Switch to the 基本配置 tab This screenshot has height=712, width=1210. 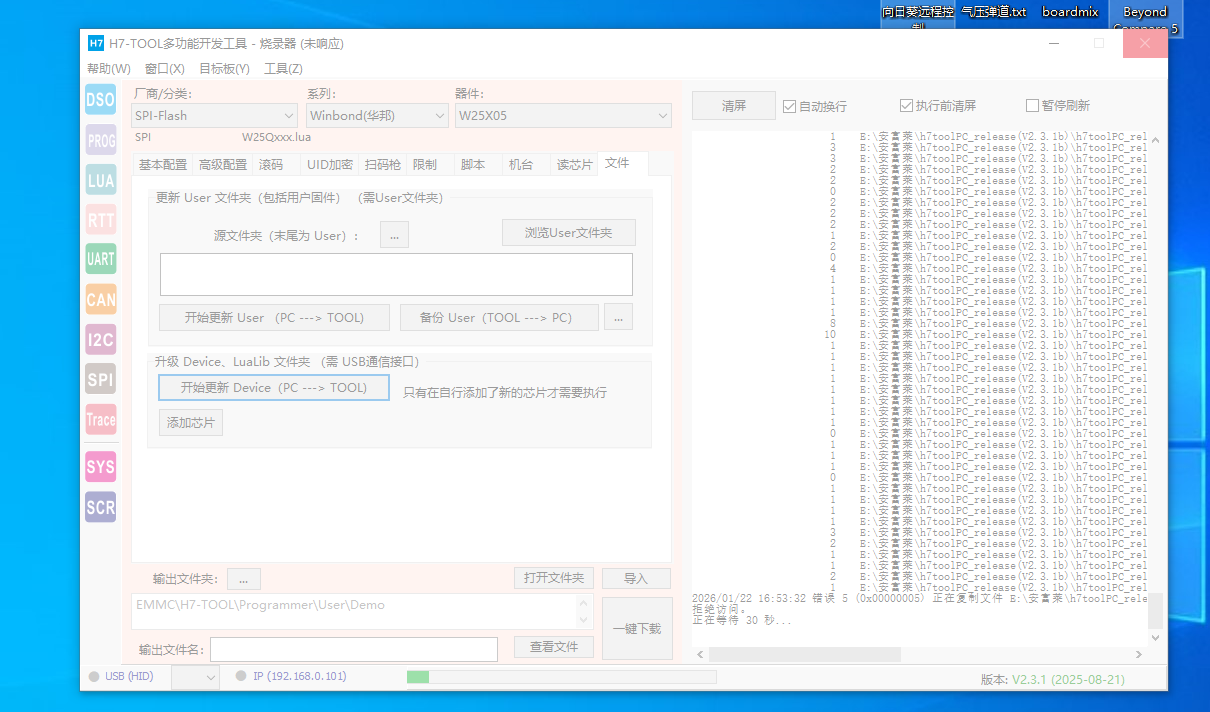coord(162,165)
